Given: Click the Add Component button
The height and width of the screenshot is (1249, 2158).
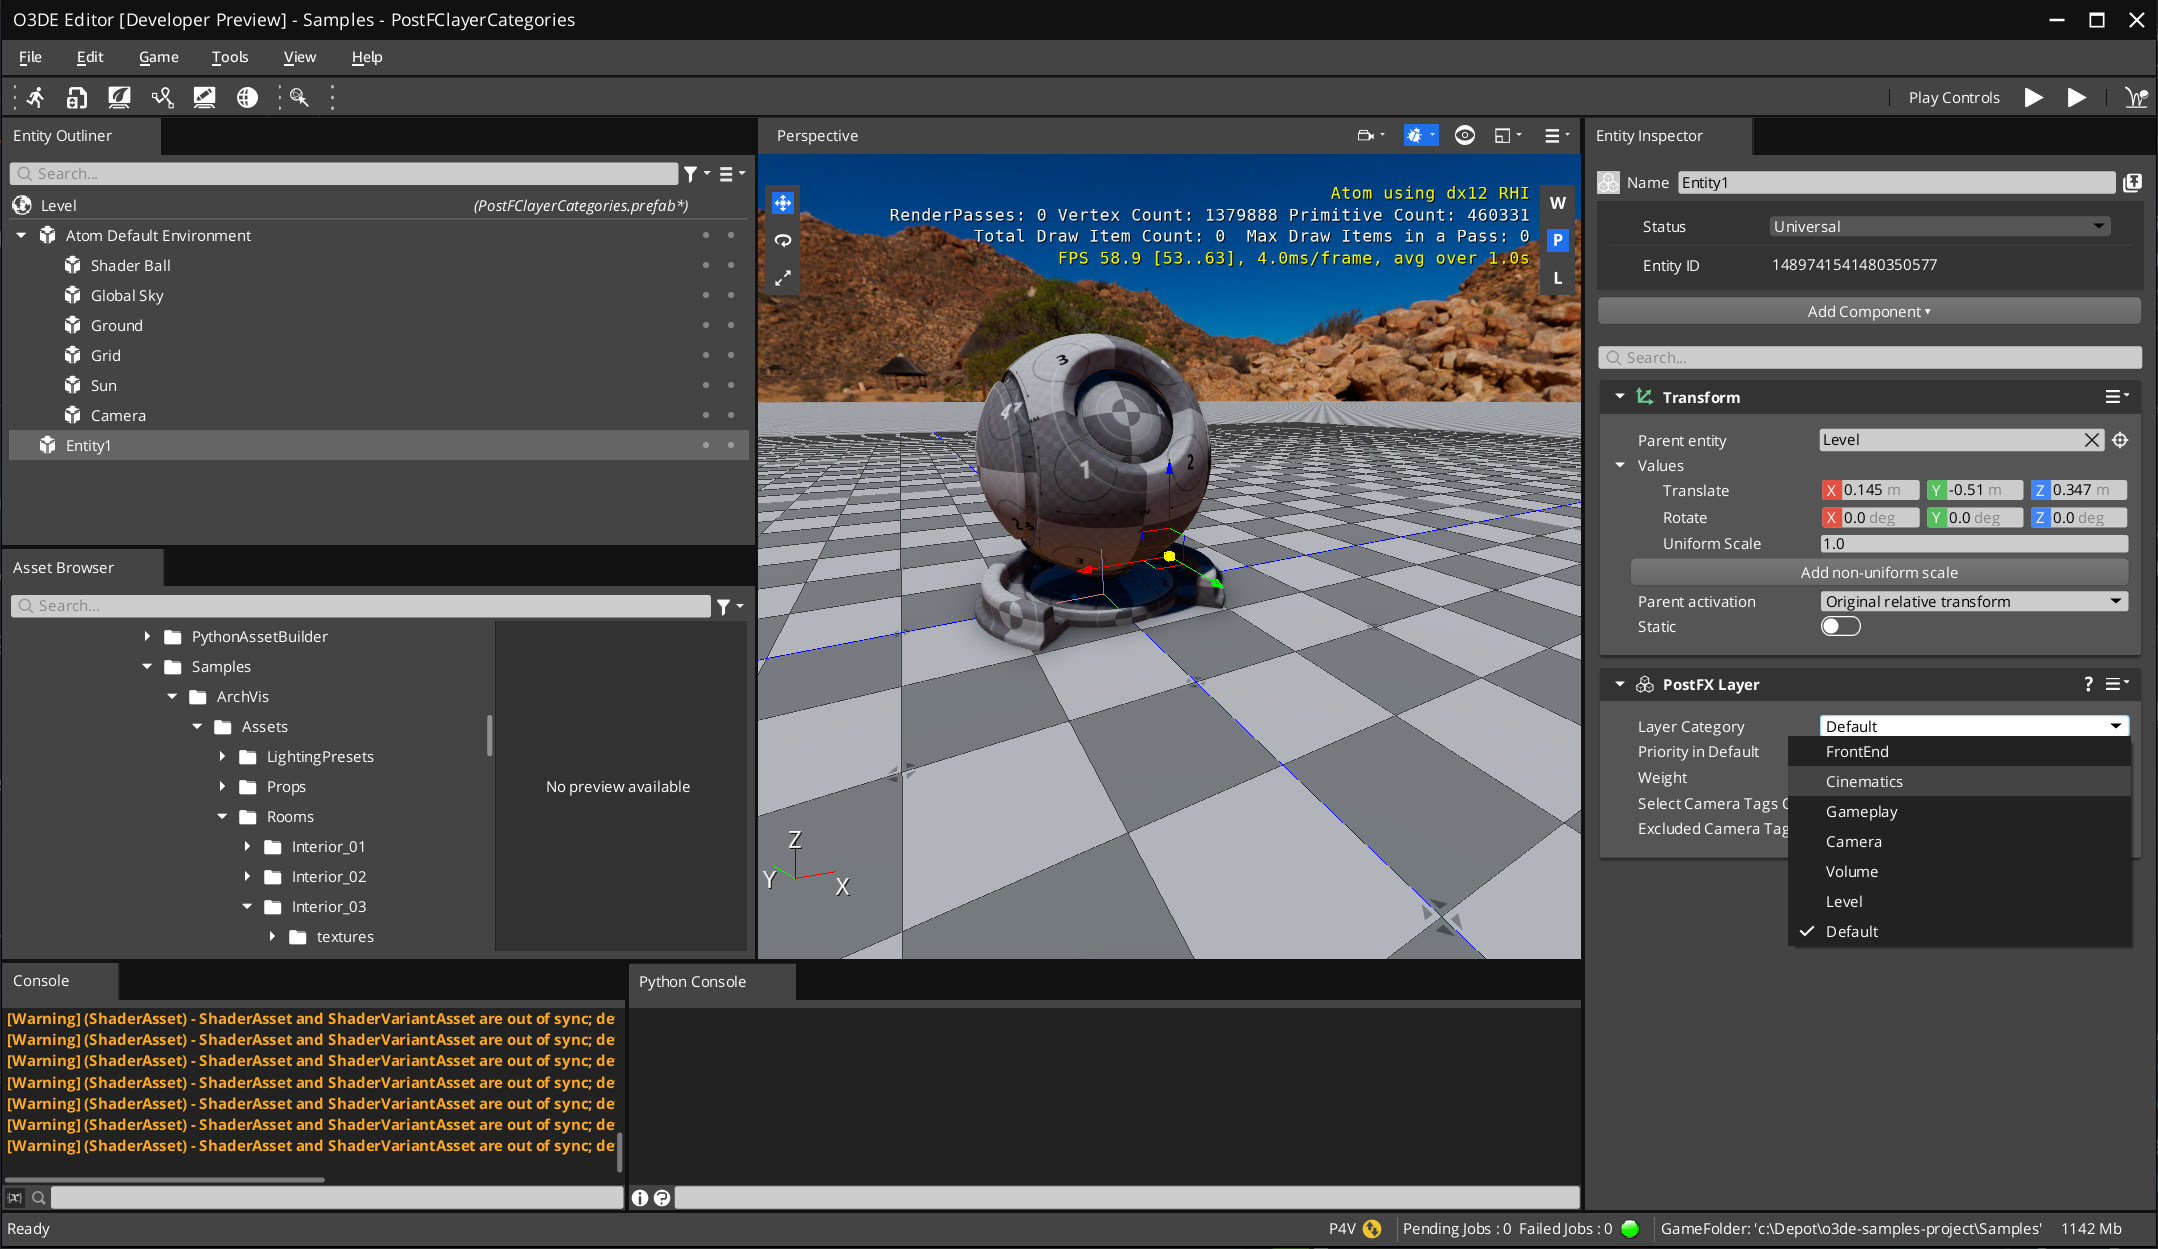Looking at the screenshot, I should (1868, 311).
